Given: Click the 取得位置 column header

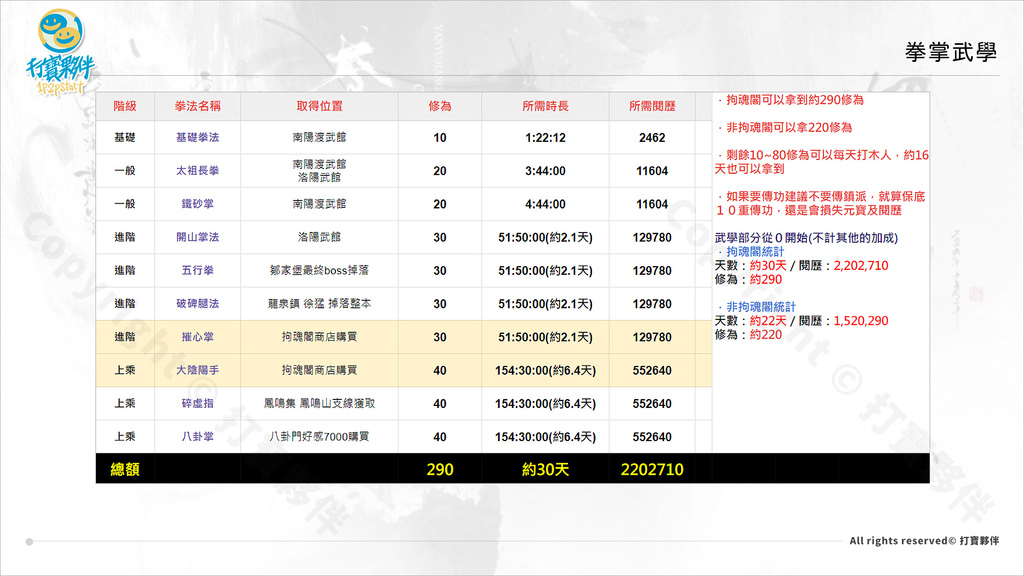Looking at the screenshot, I should (319, 106).
